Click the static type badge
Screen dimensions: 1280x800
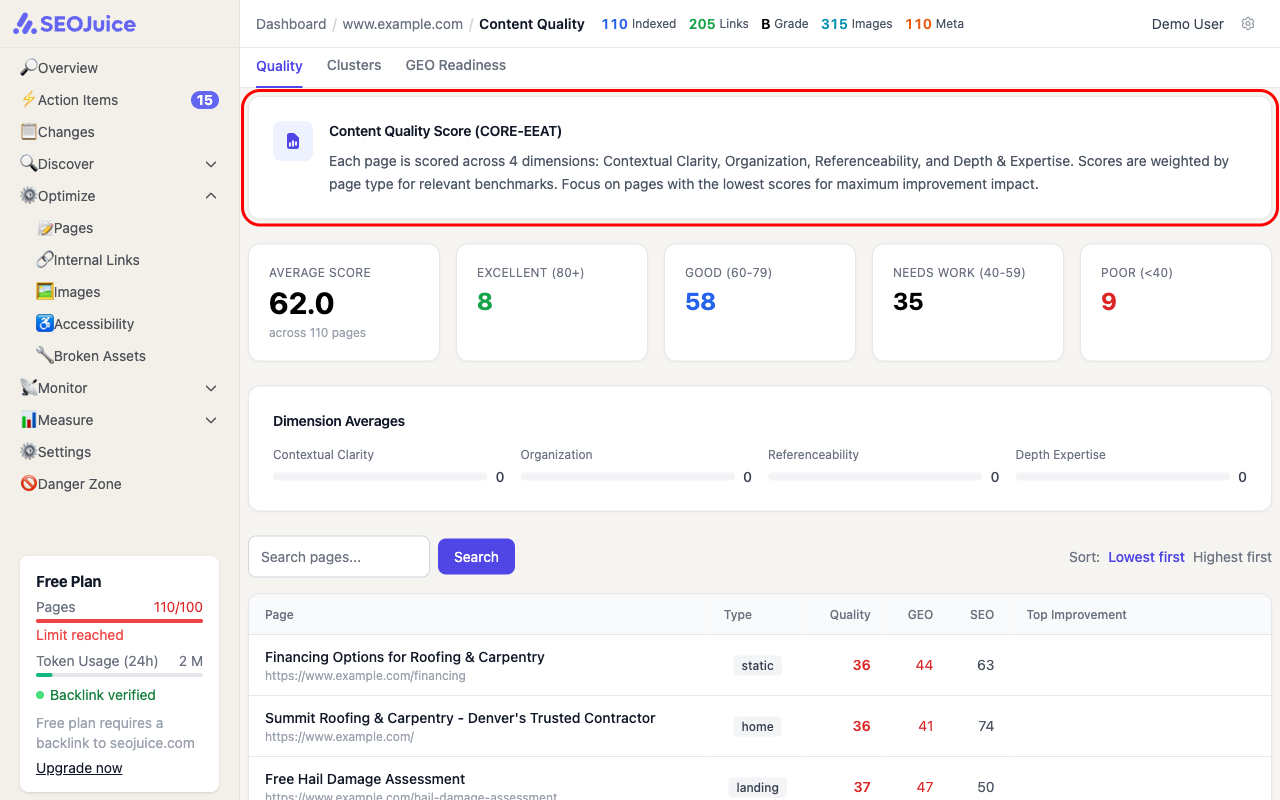[757, 666]
